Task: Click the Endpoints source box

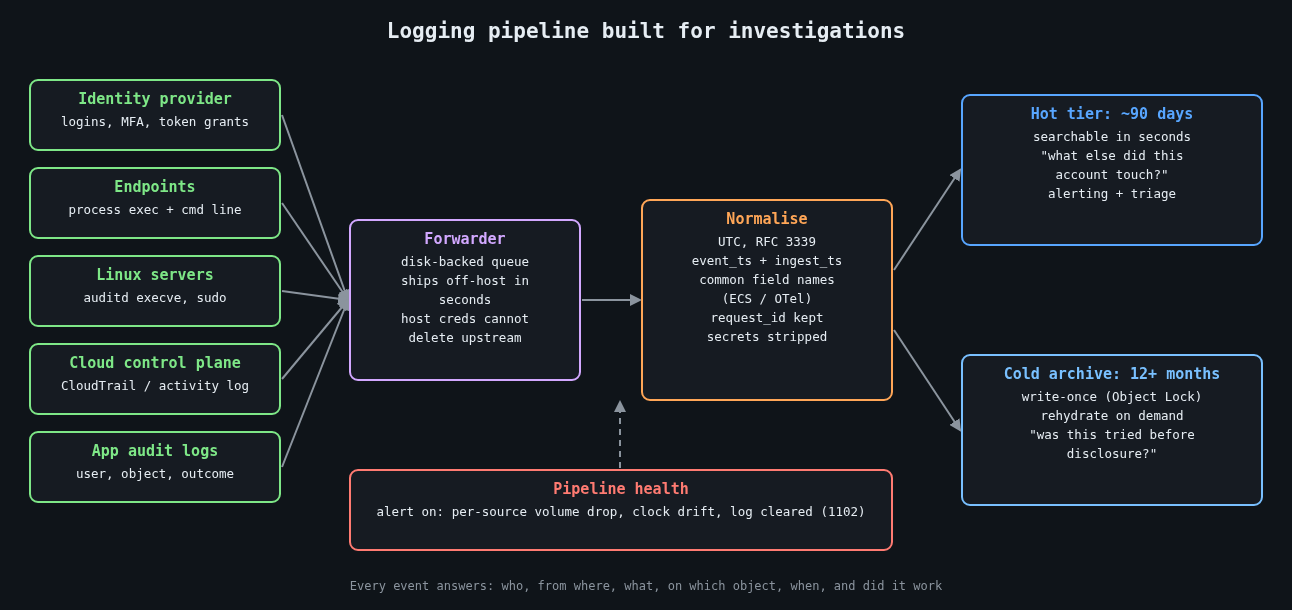Action: 155,203
